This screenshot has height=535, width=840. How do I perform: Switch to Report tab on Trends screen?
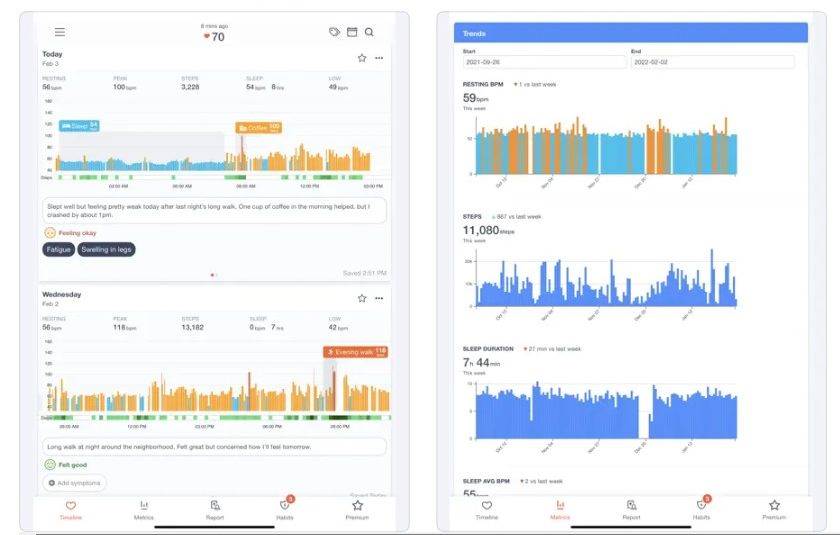pyautogui.click(x=631, y=508)
